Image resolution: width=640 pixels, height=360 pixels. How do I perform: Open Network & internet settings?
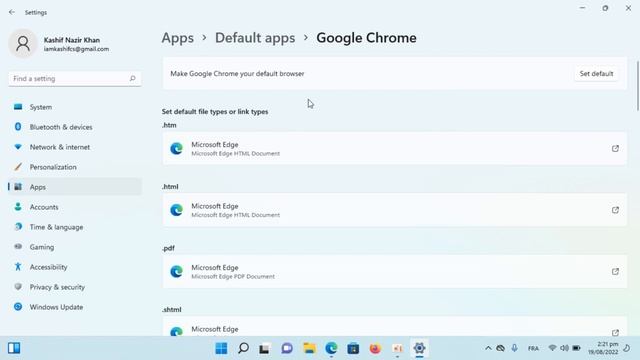(75, 147)
